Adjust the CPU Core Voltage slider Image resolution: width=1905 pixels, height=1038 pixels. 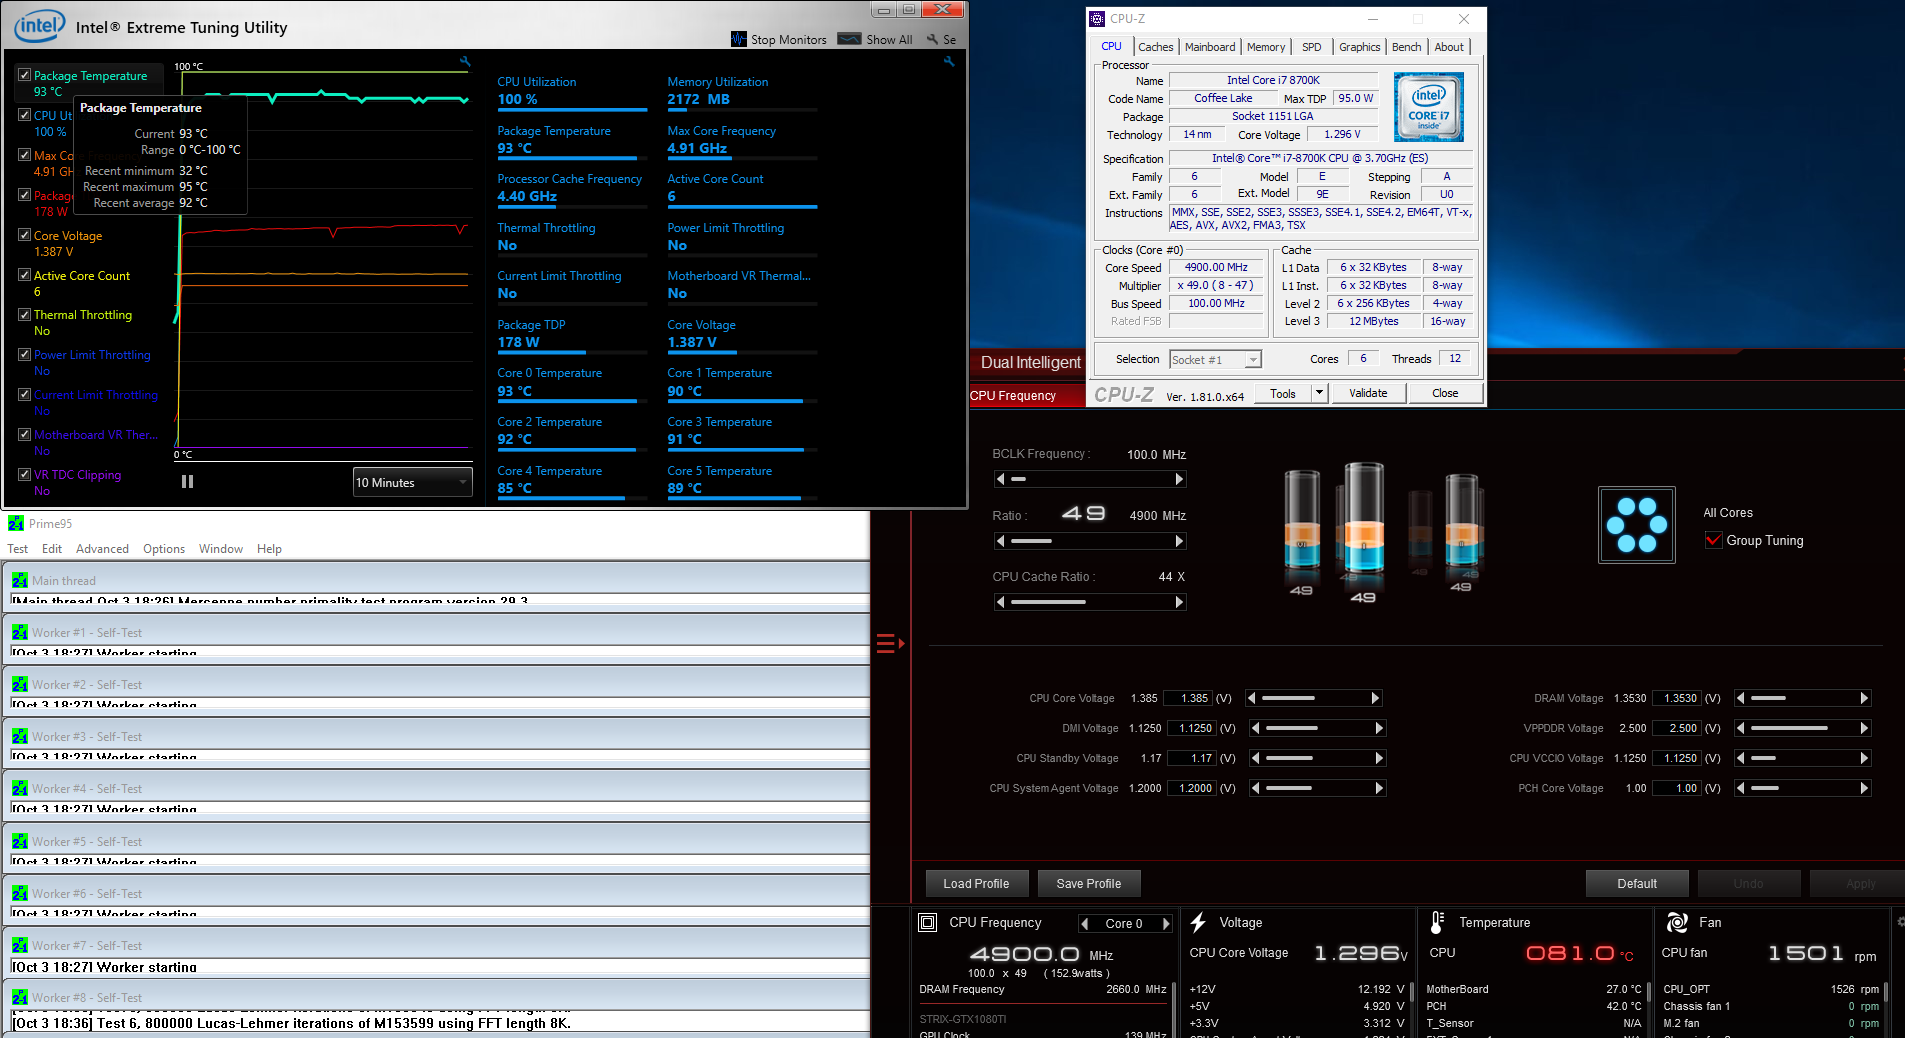coord(1312,698)
